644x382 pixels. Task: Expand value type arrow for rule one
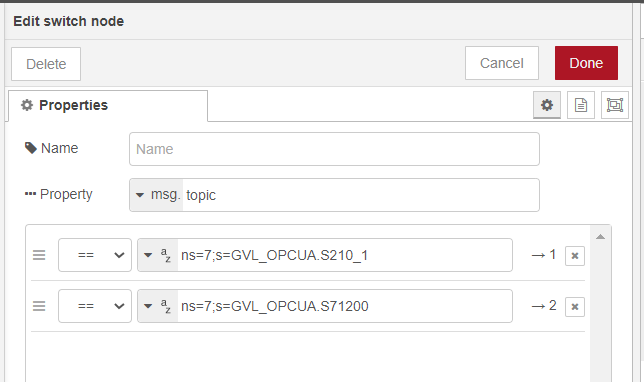click(x=148, y=255)
